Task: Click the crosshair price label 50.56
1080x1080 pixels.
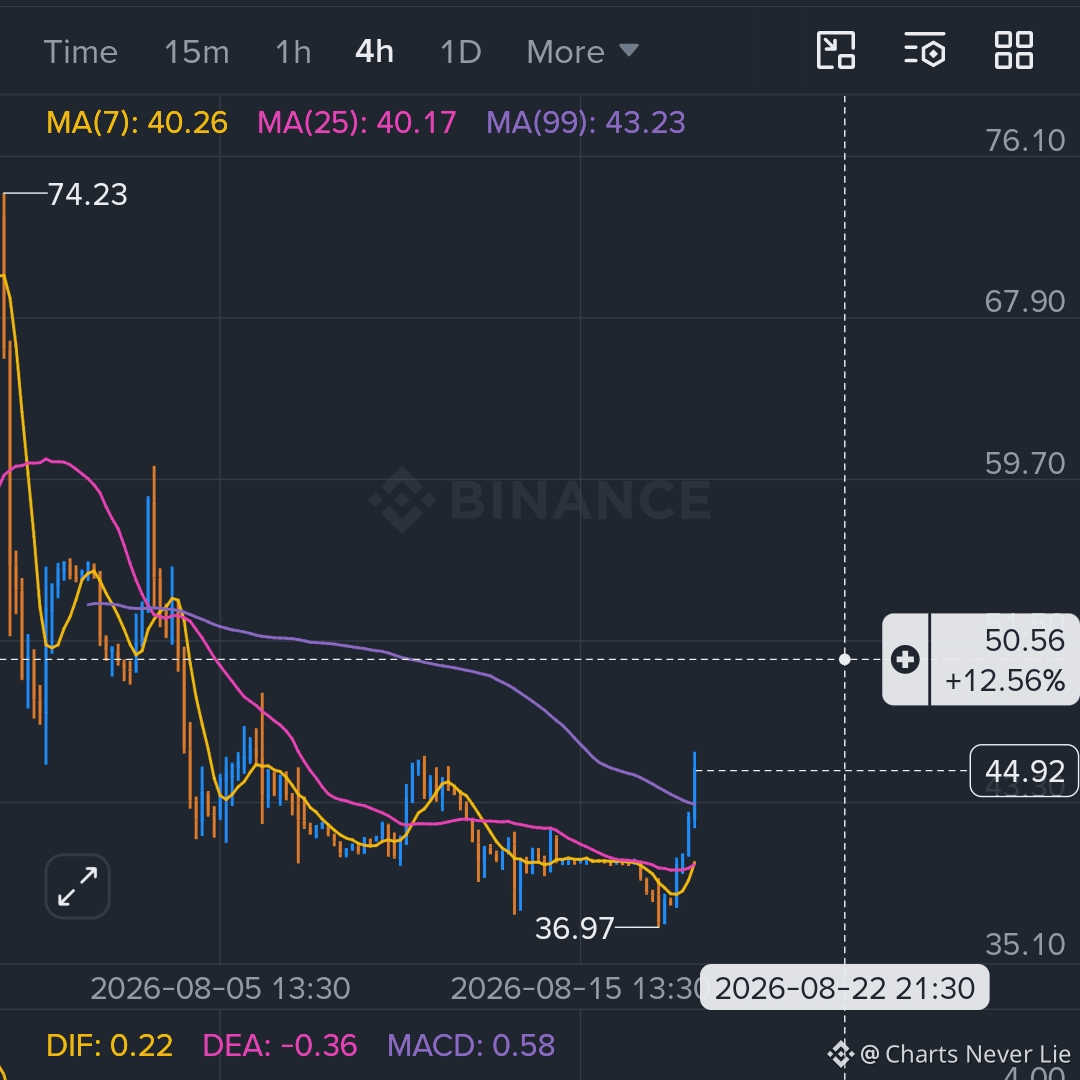Action: point(1025,640)
